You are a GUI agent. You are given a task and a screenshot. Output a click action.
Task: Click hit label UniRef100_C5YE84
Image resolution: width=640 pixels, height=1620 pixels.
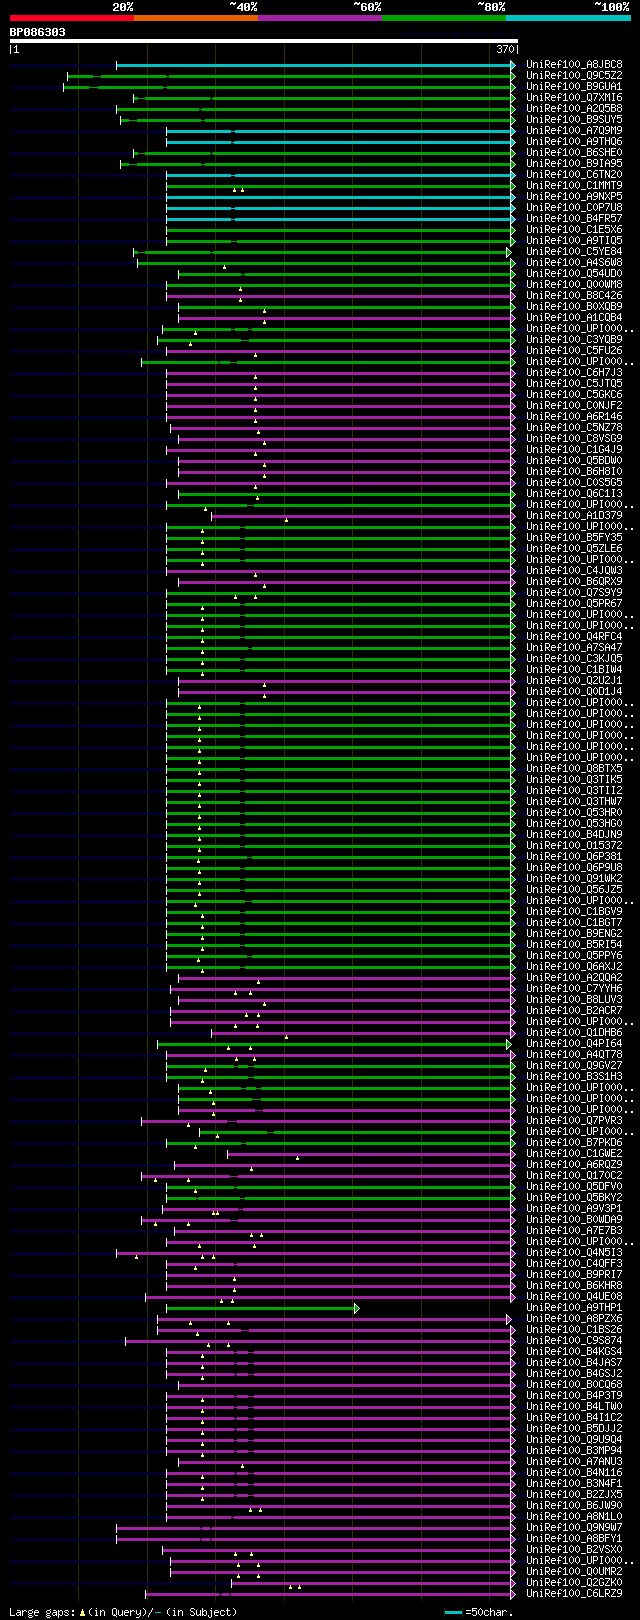click(574, 252)
